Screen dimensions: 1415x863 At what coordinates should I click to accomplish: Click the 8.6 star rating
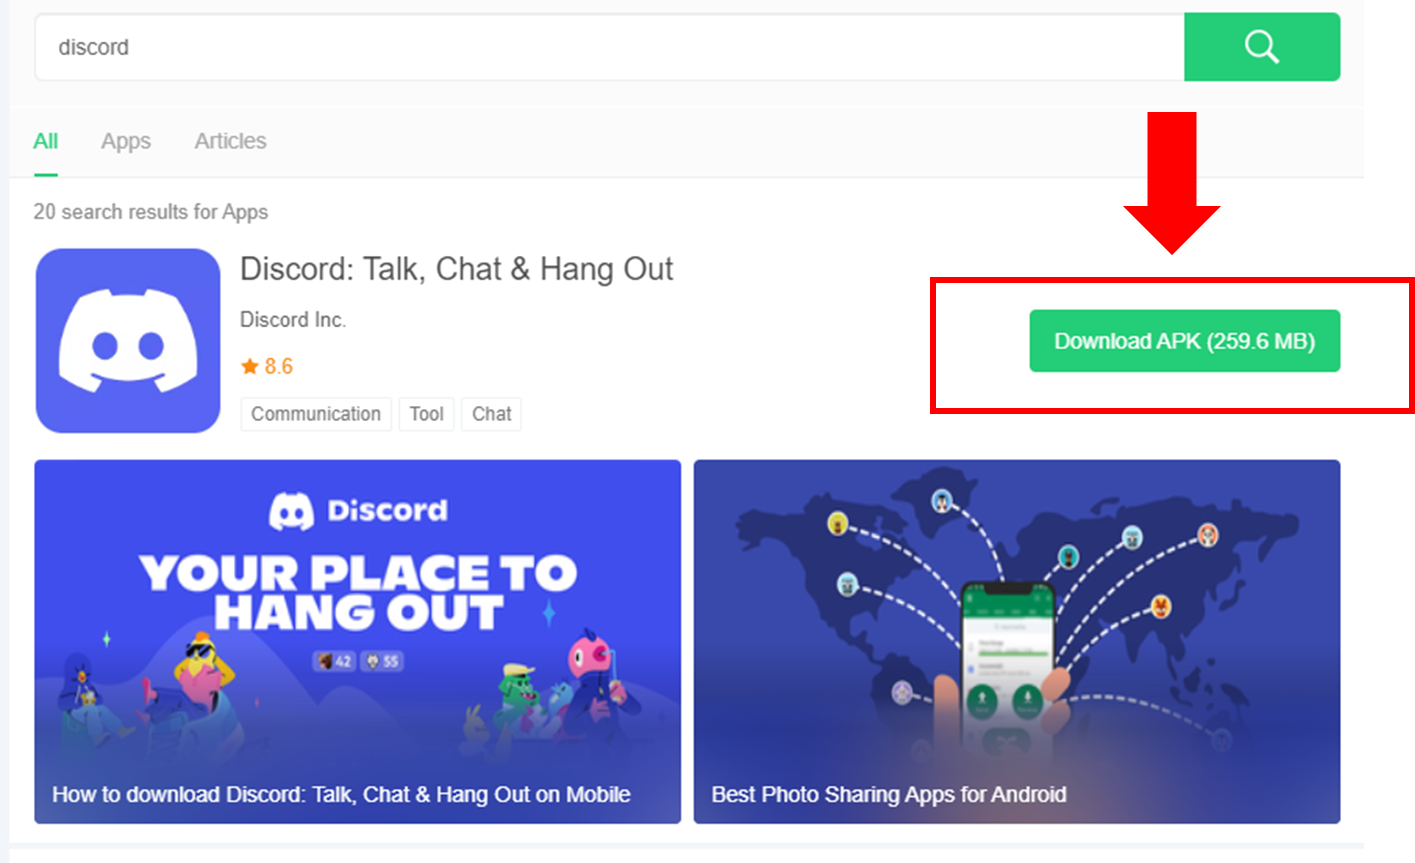click(x=267, y=366)
